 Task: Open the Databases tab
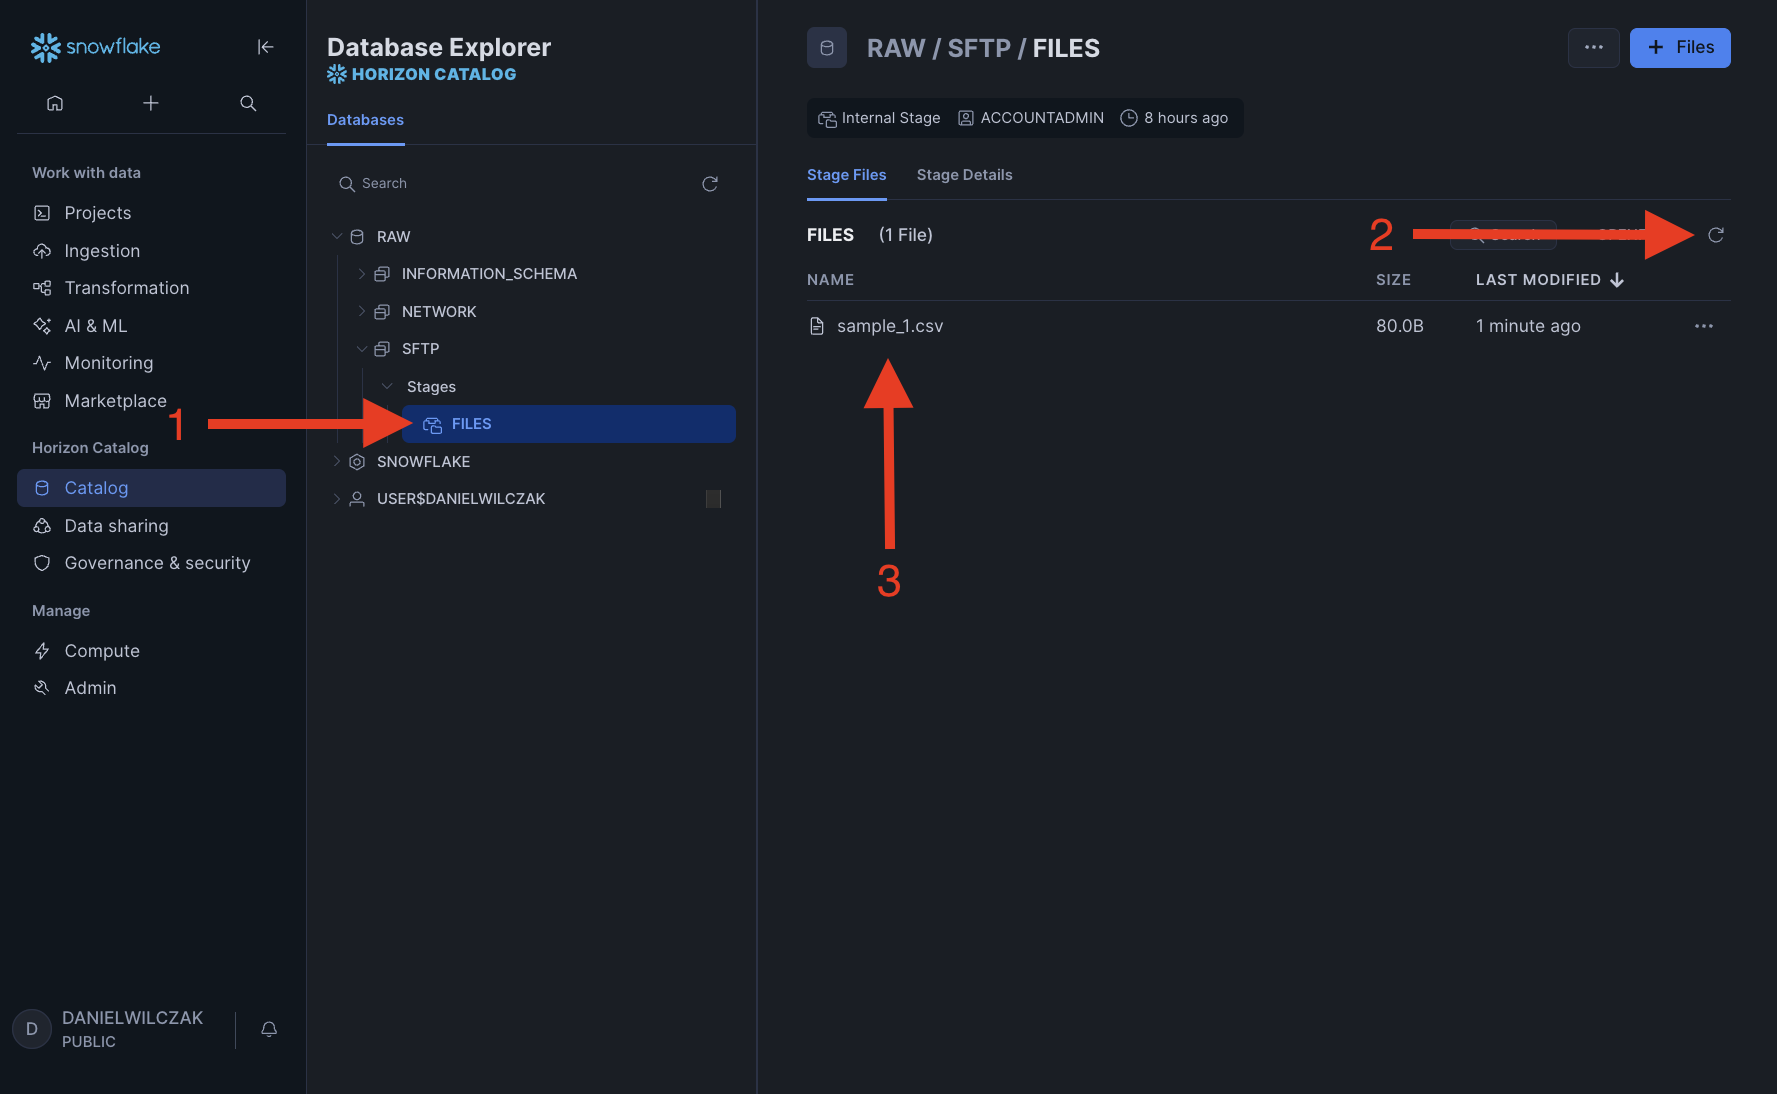(365, 120)
